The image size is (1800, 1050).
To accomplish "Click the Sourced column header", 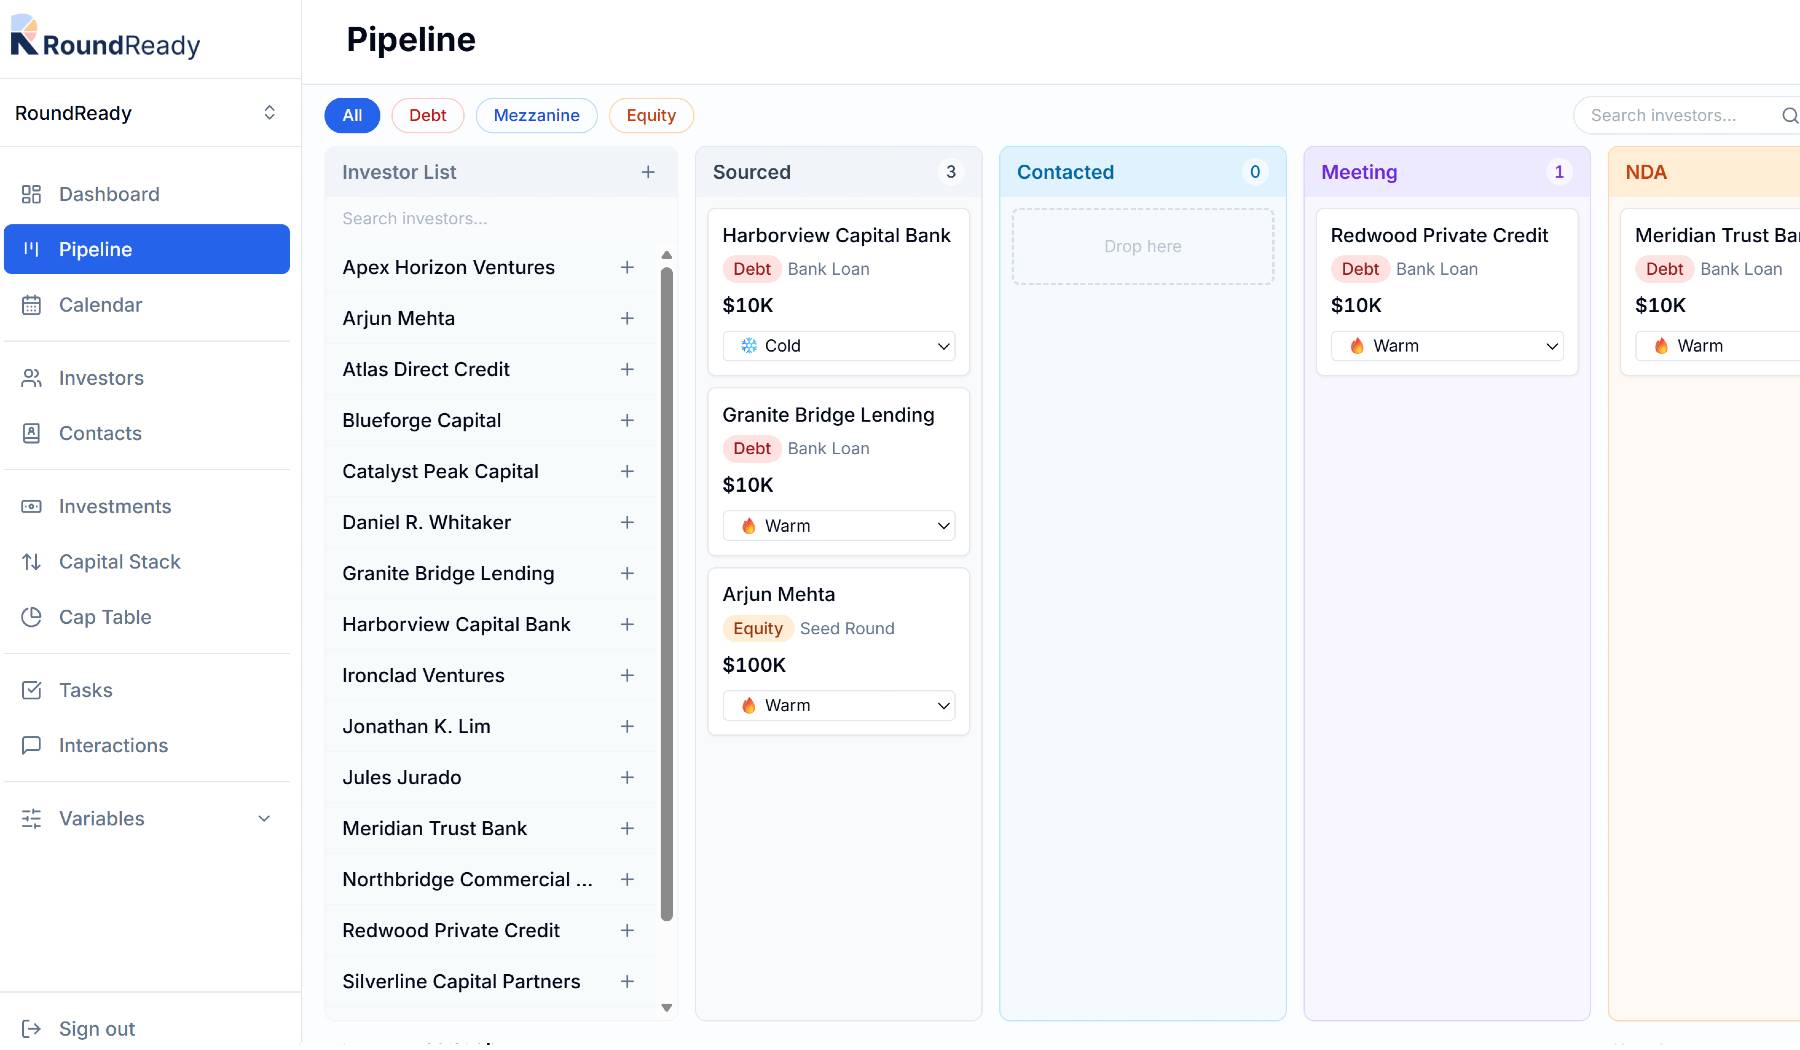I will point(839,172).
